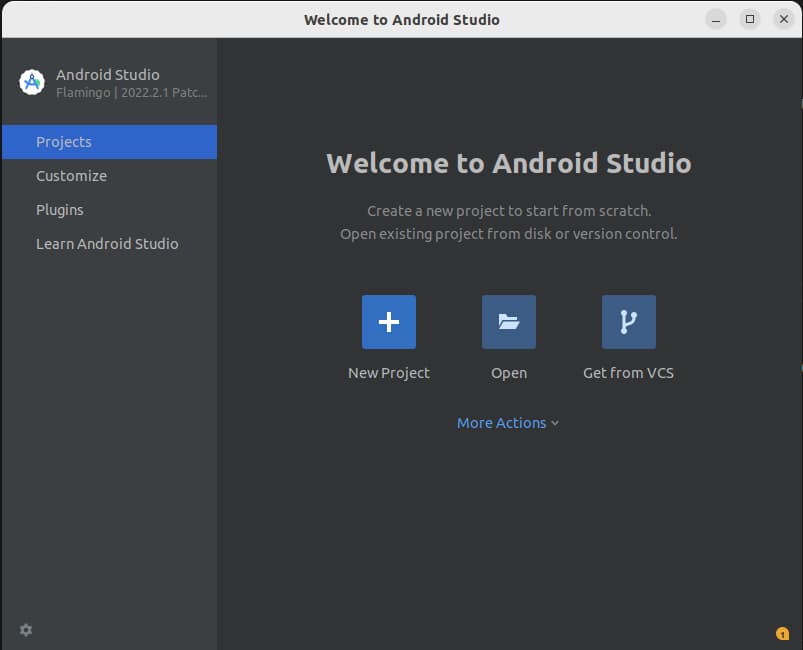Click the Get from VCS label
The height and width of the screenshot is (650, 803).
click(x=628, y=373)
